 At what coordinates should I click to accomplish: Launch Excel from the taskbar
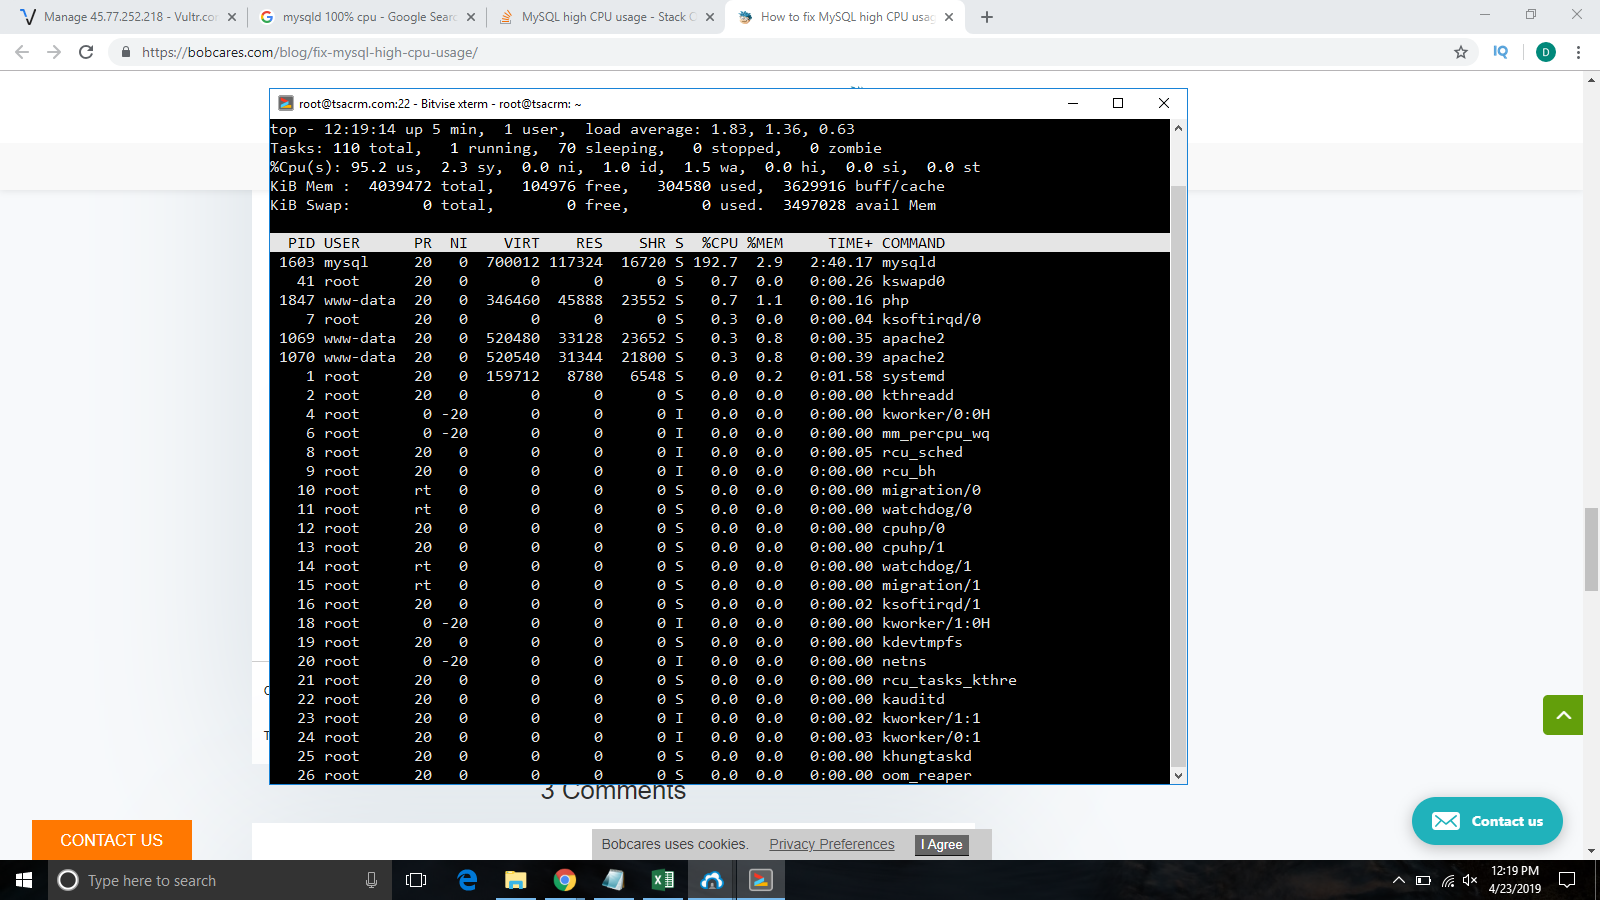(662, 880)
